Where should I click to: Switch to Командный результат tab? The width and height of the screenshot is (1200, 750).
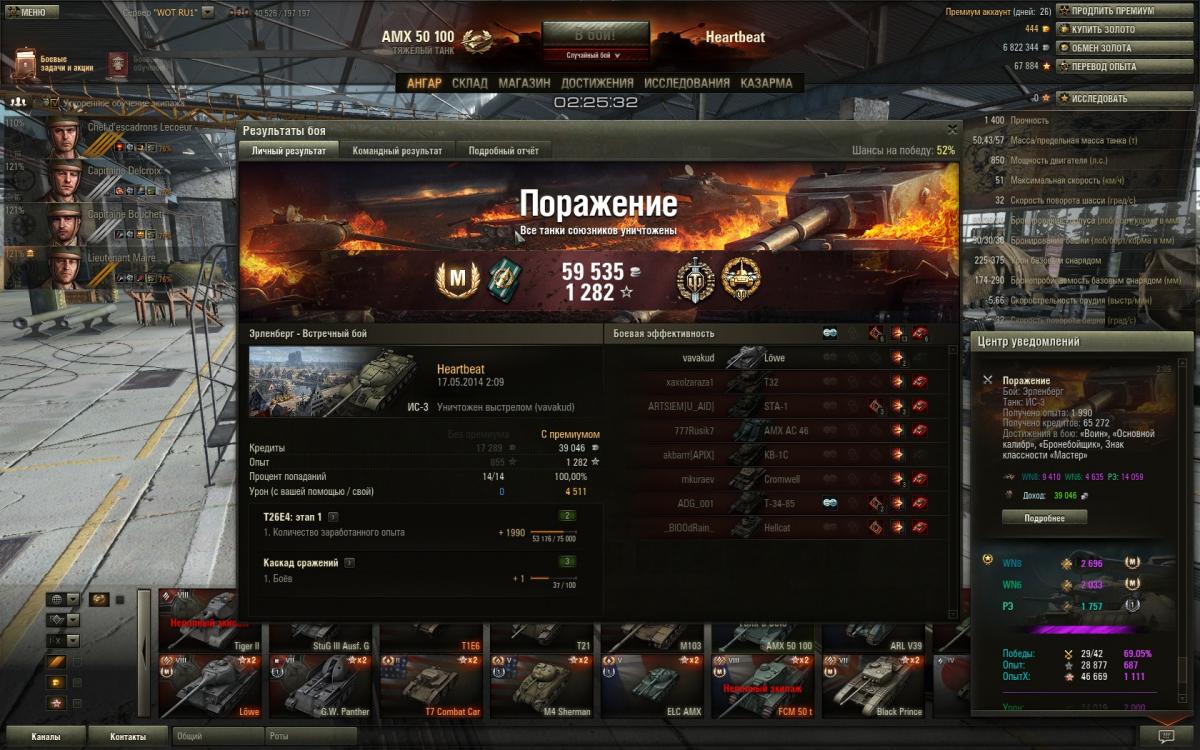point(397,150)
